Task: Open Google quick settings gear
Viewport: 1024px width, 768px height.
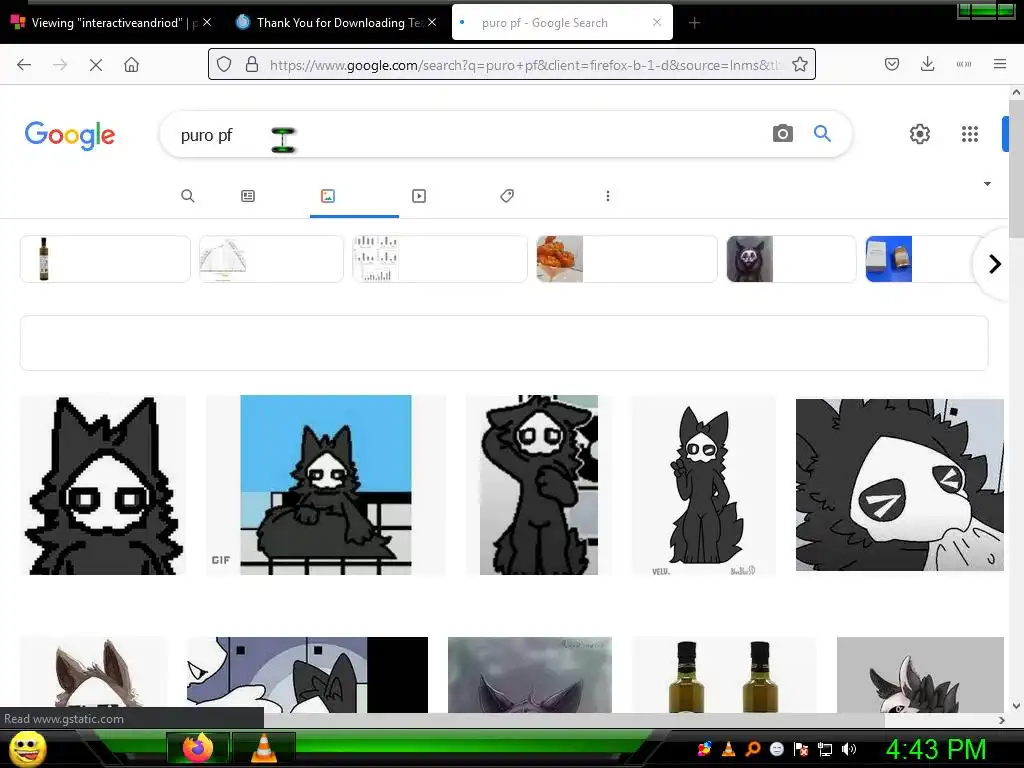Action: click(x=920, y=134)
